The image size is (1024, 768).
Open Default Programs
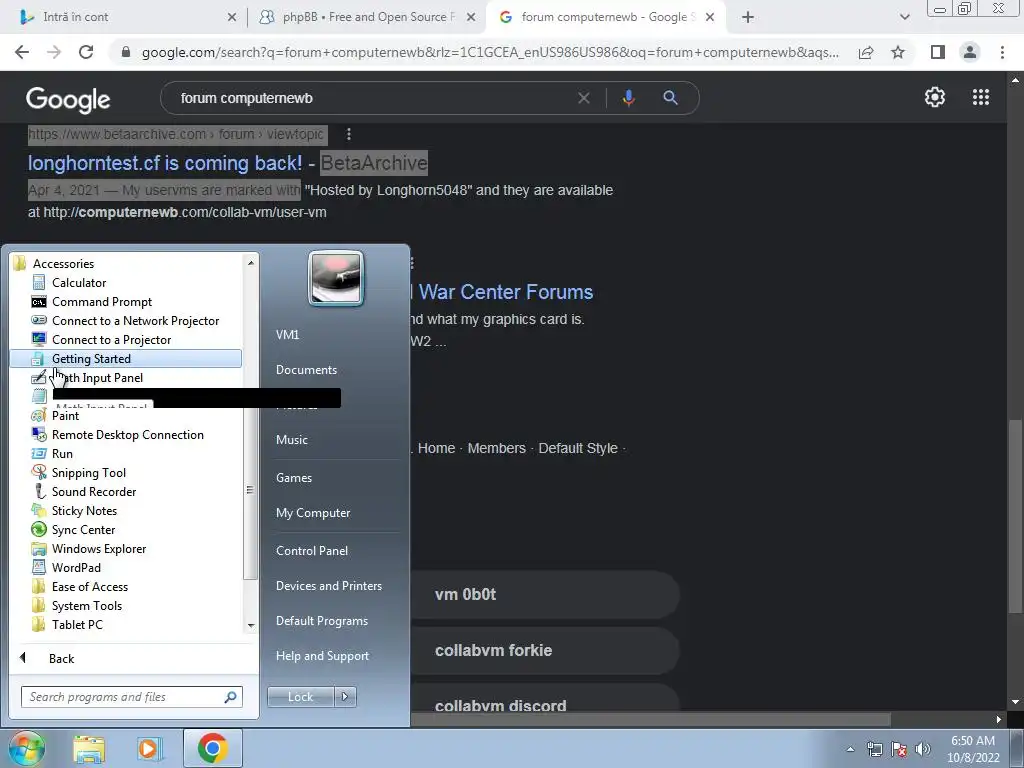(x=322, y=621)
